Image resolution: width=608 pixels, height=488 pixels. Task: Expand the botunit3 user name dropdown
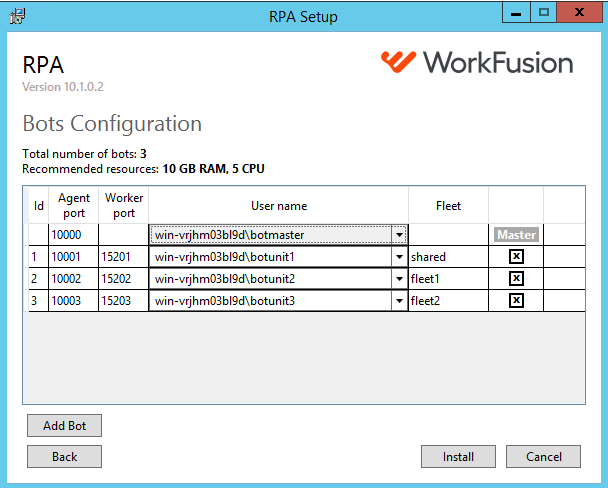(399, 301)
